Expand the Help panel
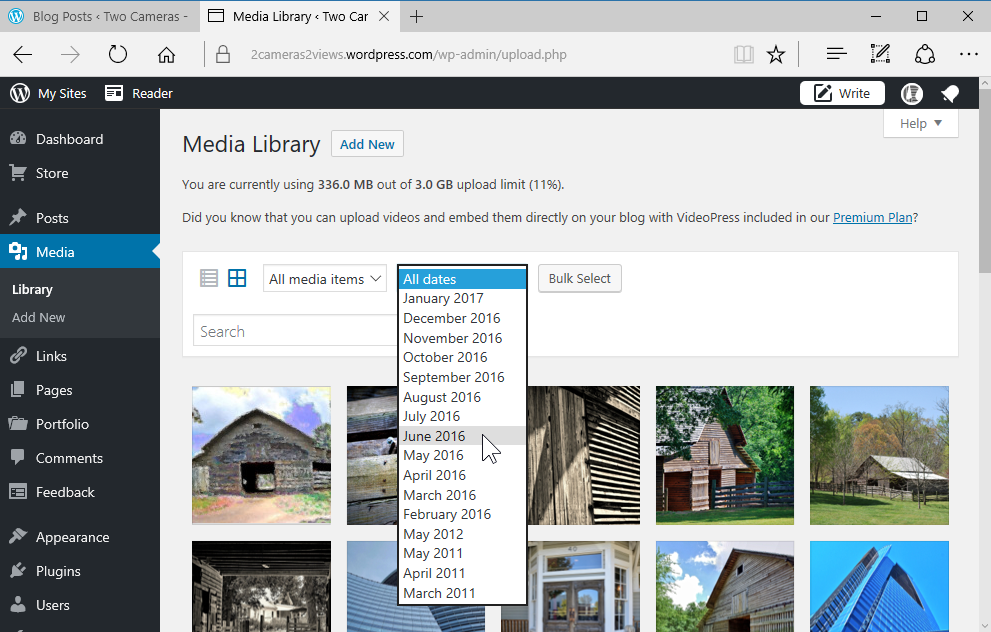991x632 pixels. coord(920,123)
